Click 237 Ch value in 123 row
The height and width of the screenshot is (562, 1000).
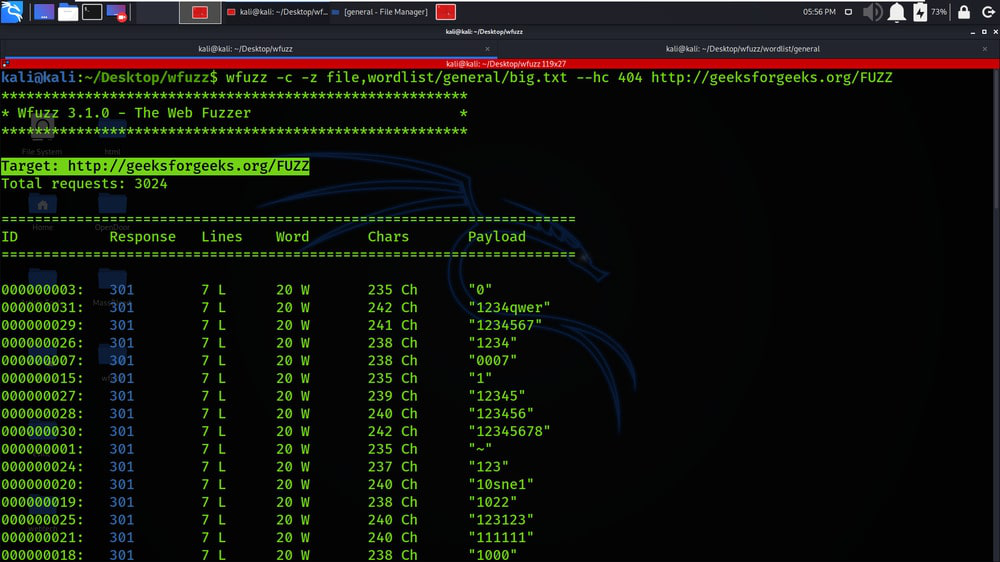click(x=392, y=467)
